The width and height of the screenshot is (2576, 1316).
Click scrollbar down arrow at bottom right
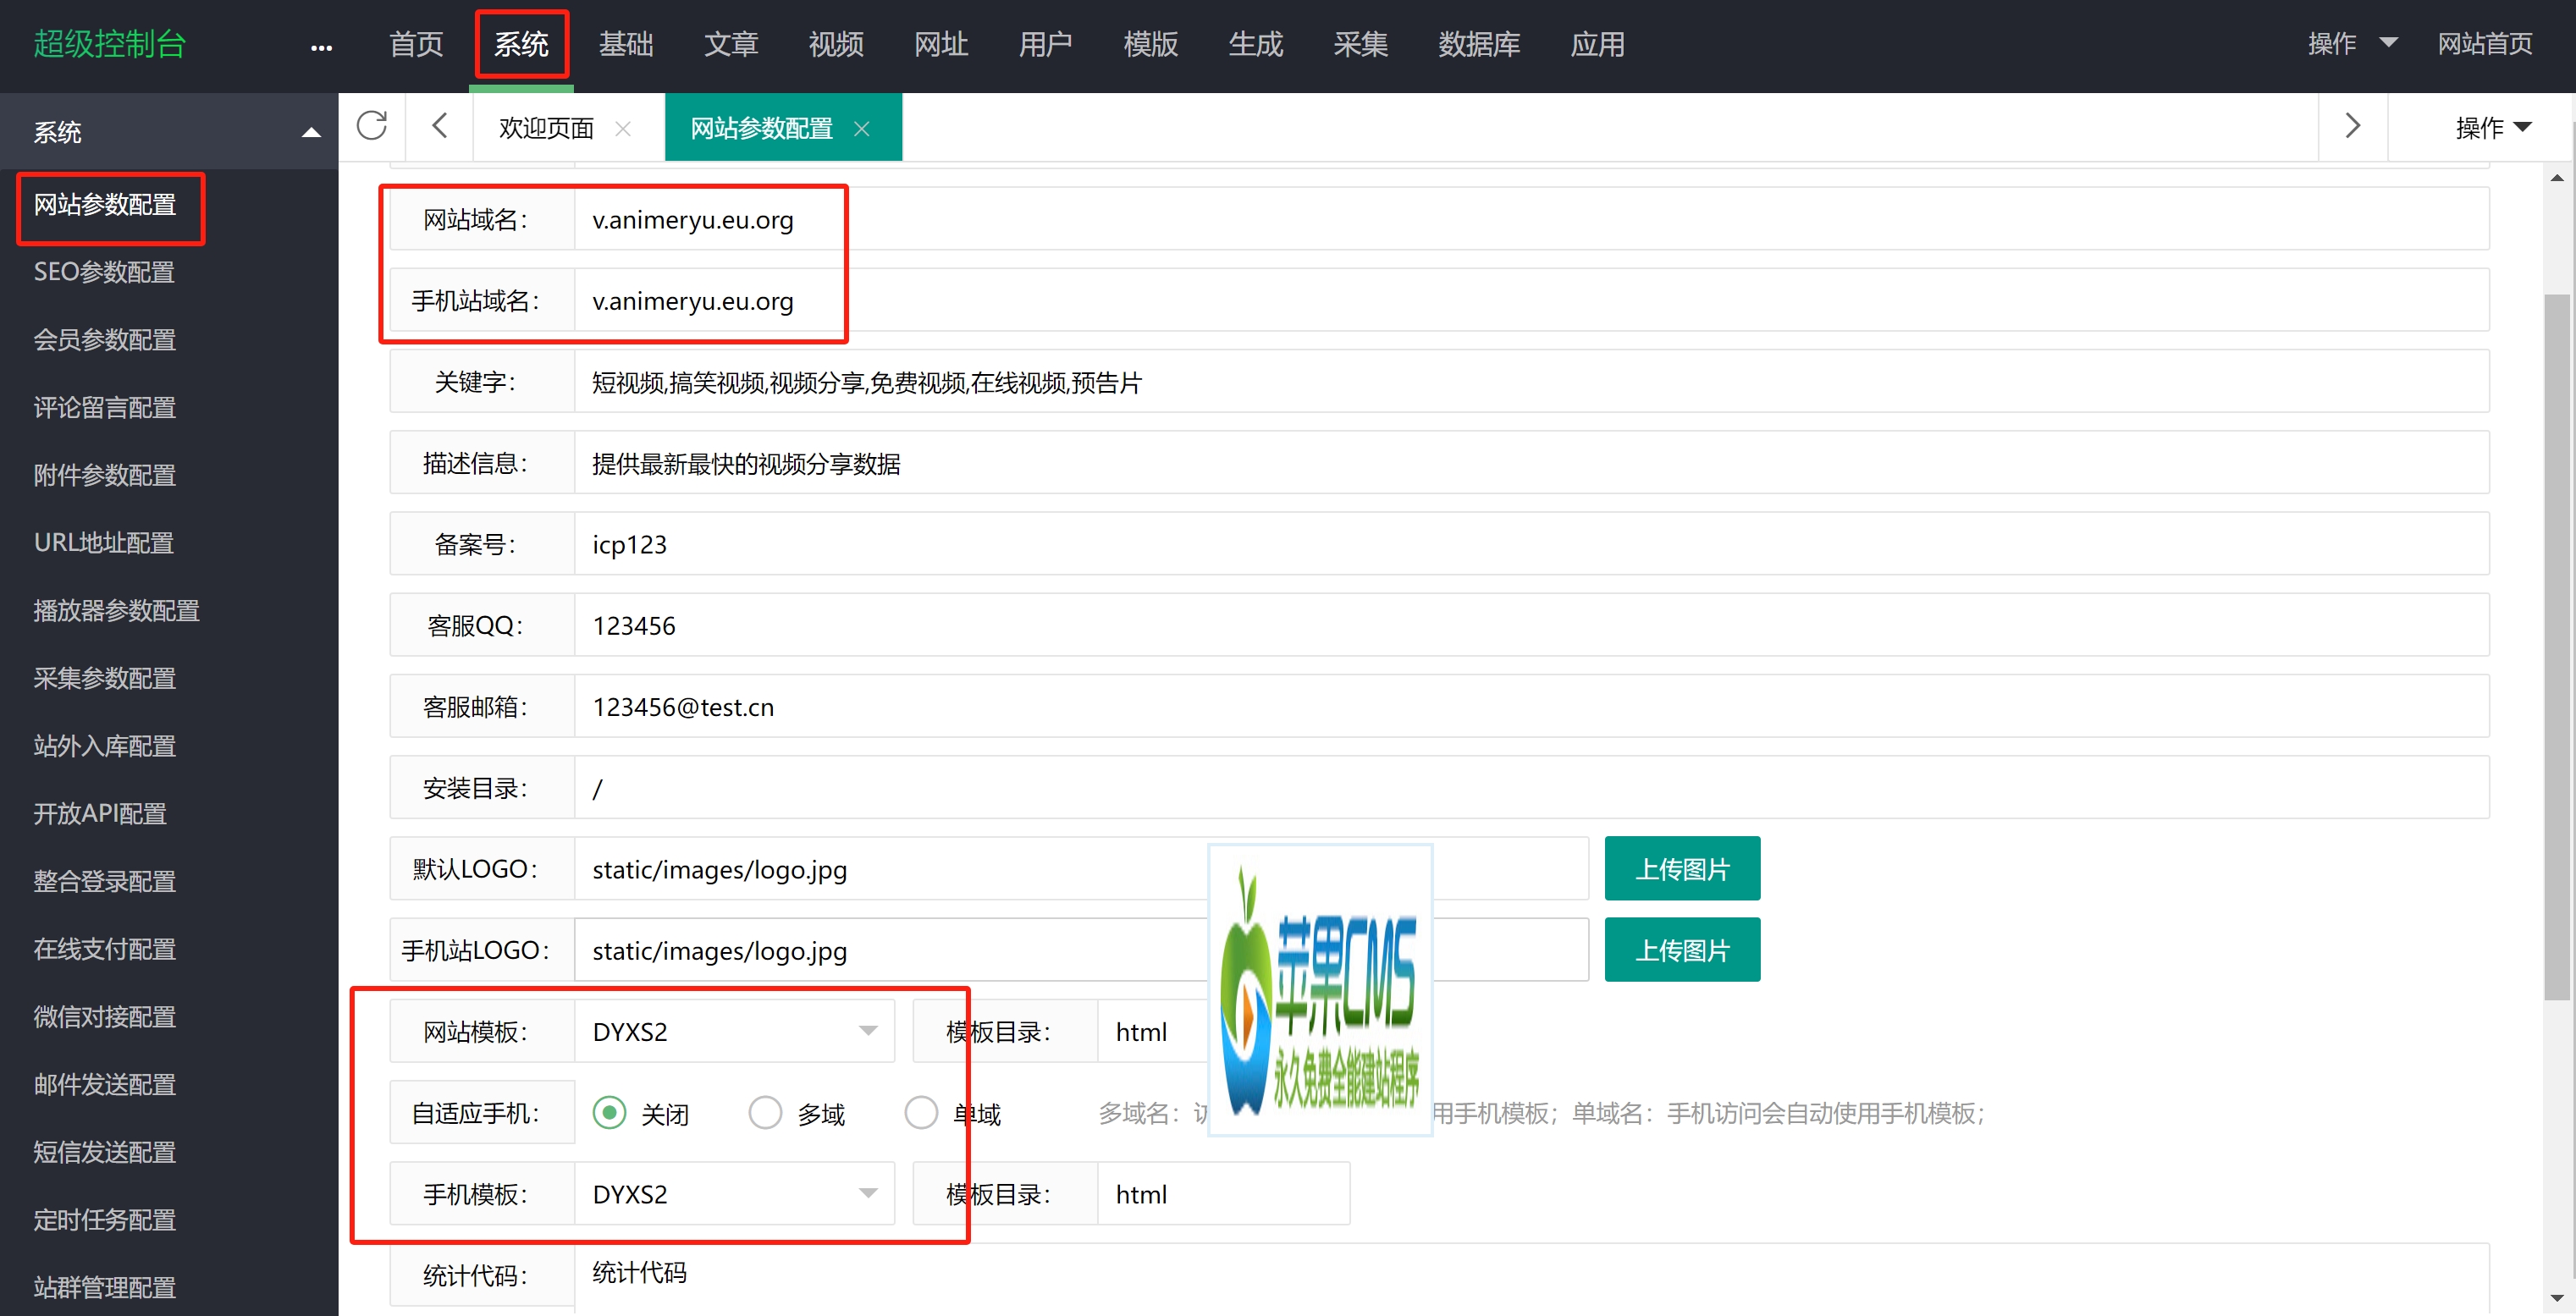[2556, 1298]
